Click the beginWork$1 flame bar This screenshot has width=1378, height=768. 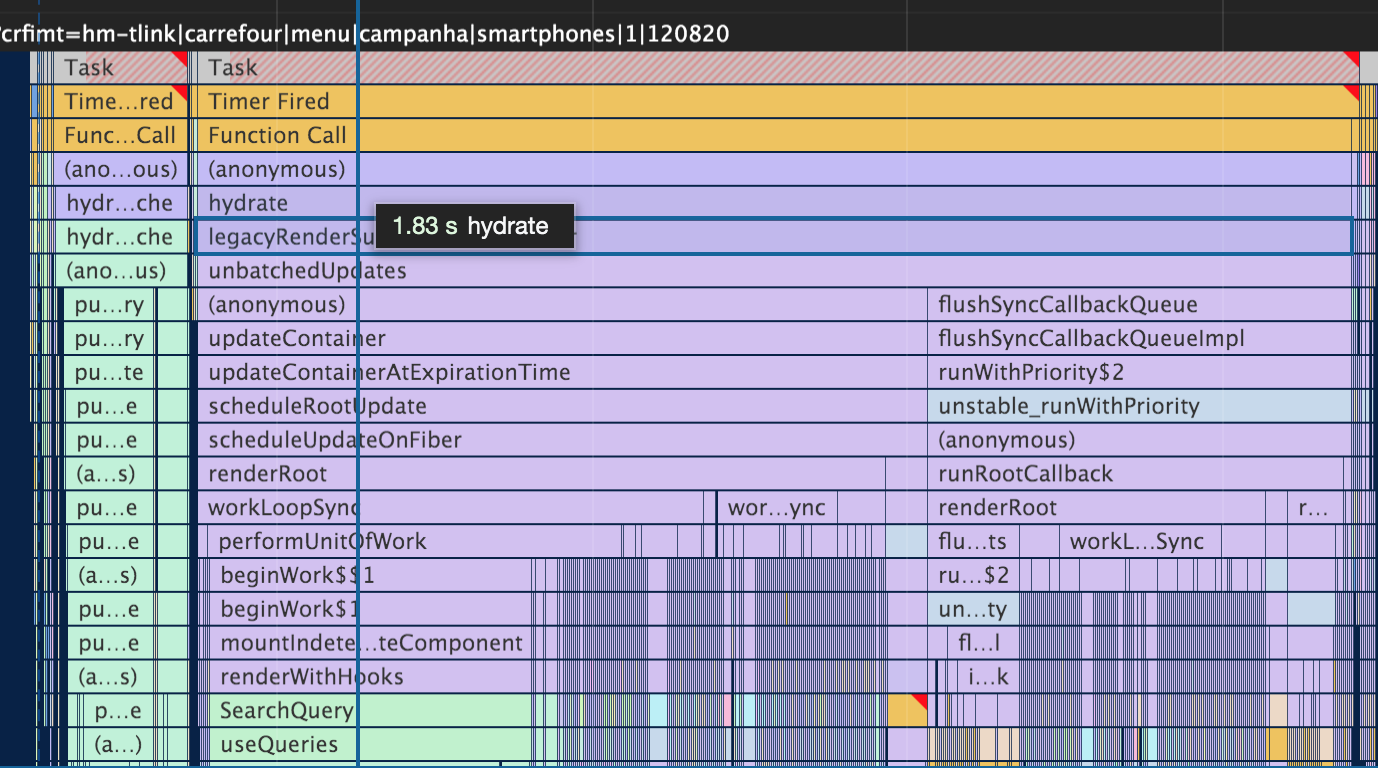coord(370,611)
